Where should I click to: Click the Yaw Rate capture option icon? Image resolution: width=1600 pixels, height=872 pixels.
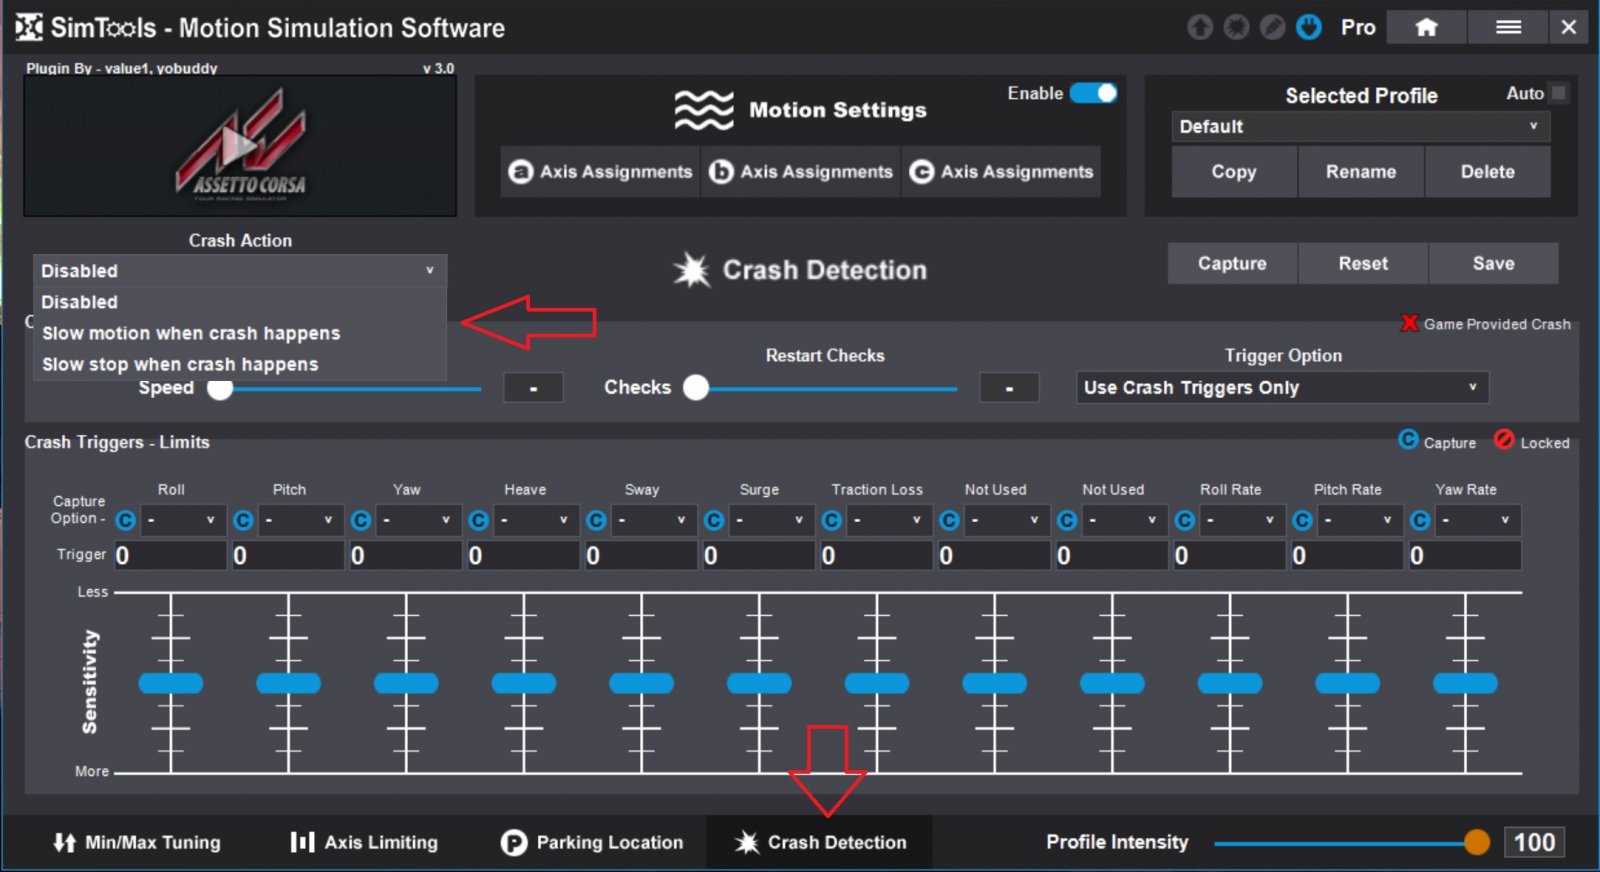pyautogui.click(x=1420, y=520)
